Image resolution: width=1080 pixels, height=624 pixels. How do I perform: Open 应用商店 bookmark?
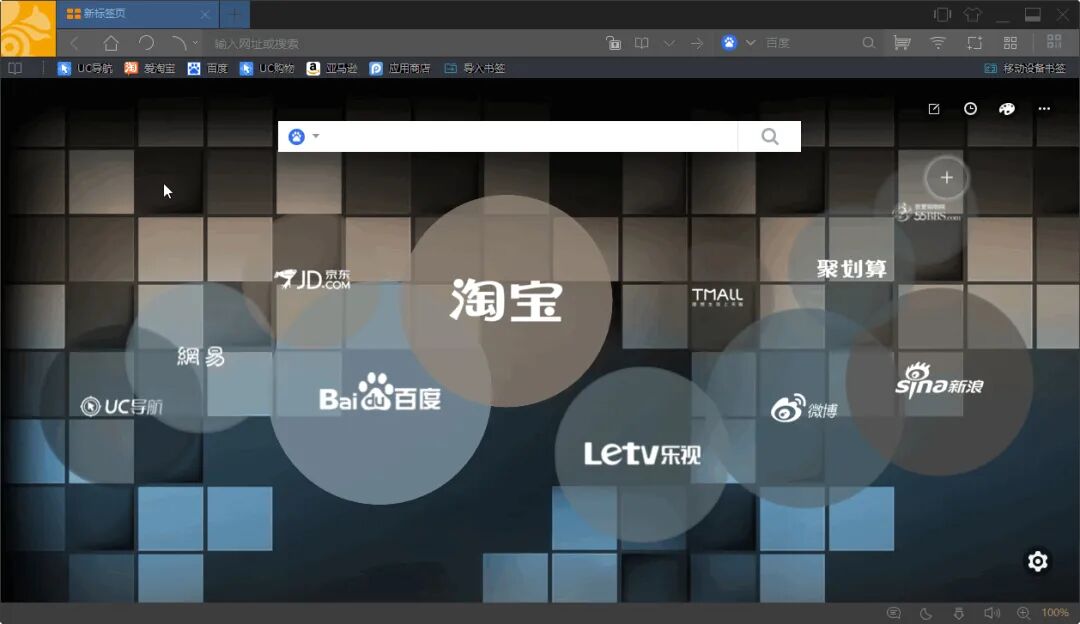tap(399, 68)
